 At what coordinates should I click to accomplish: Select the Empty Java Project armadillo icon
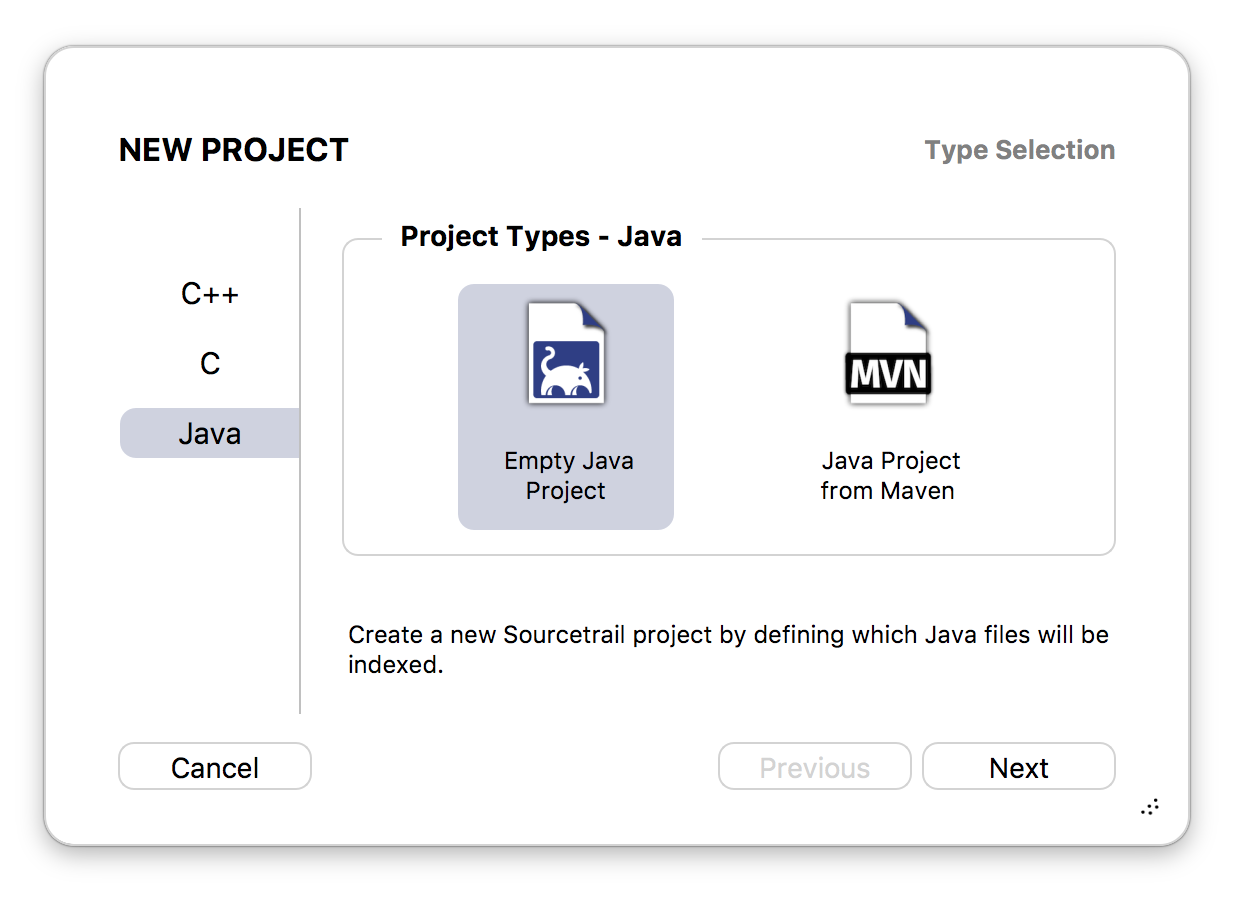point(566,353)
